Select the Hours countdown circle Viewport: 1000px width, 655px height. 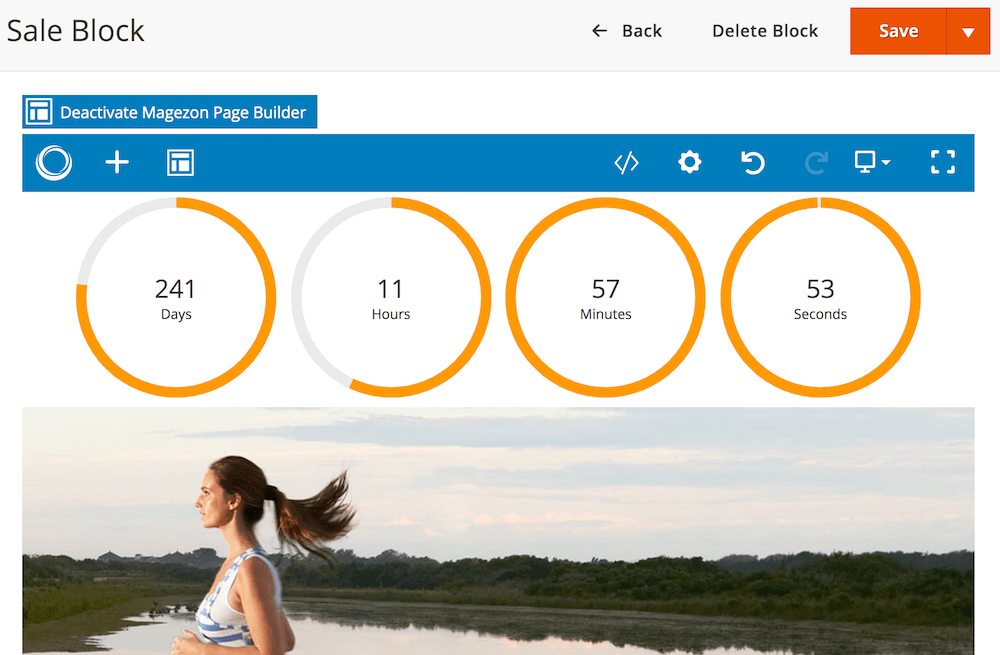(x=391, y=297)
